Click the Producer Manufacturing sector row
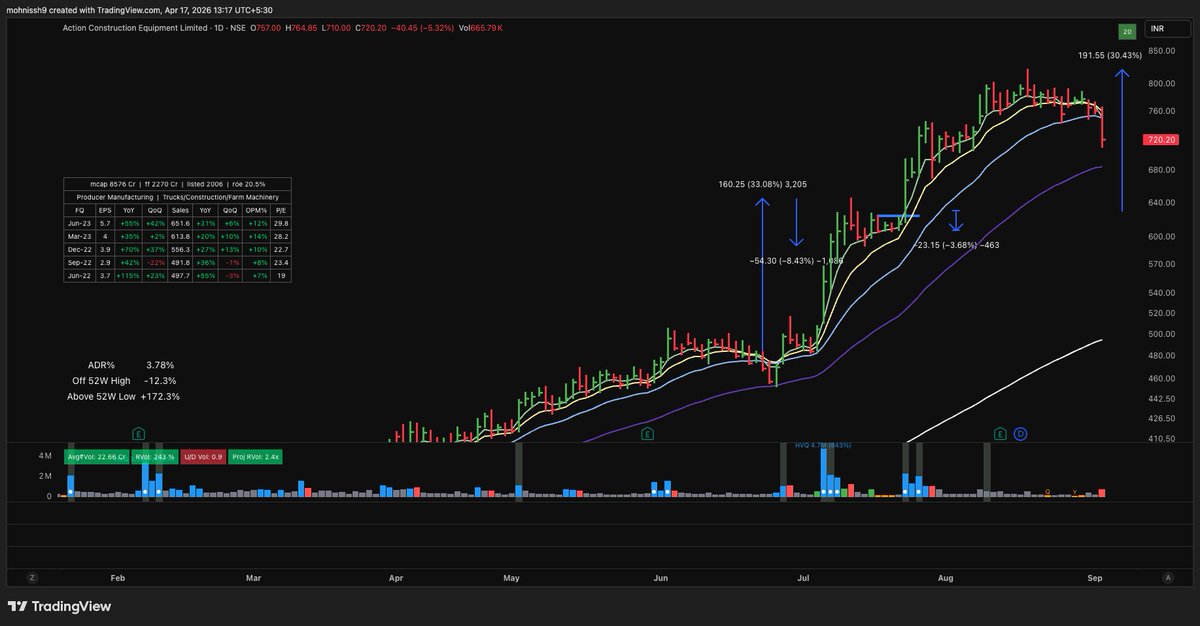Image resolution: width=1200 pixels, height=626 pixels. (177, 197)
